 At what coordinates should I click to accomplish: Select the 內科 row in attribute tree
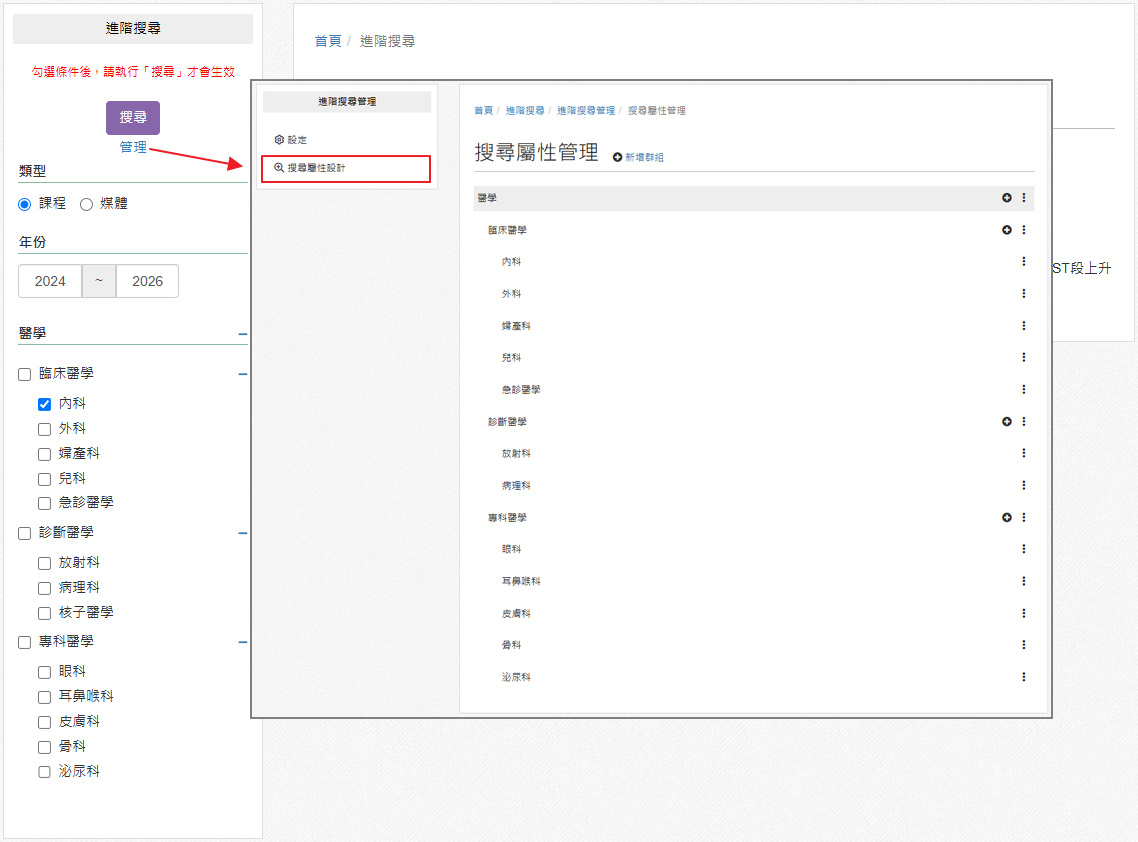(753, 261)
